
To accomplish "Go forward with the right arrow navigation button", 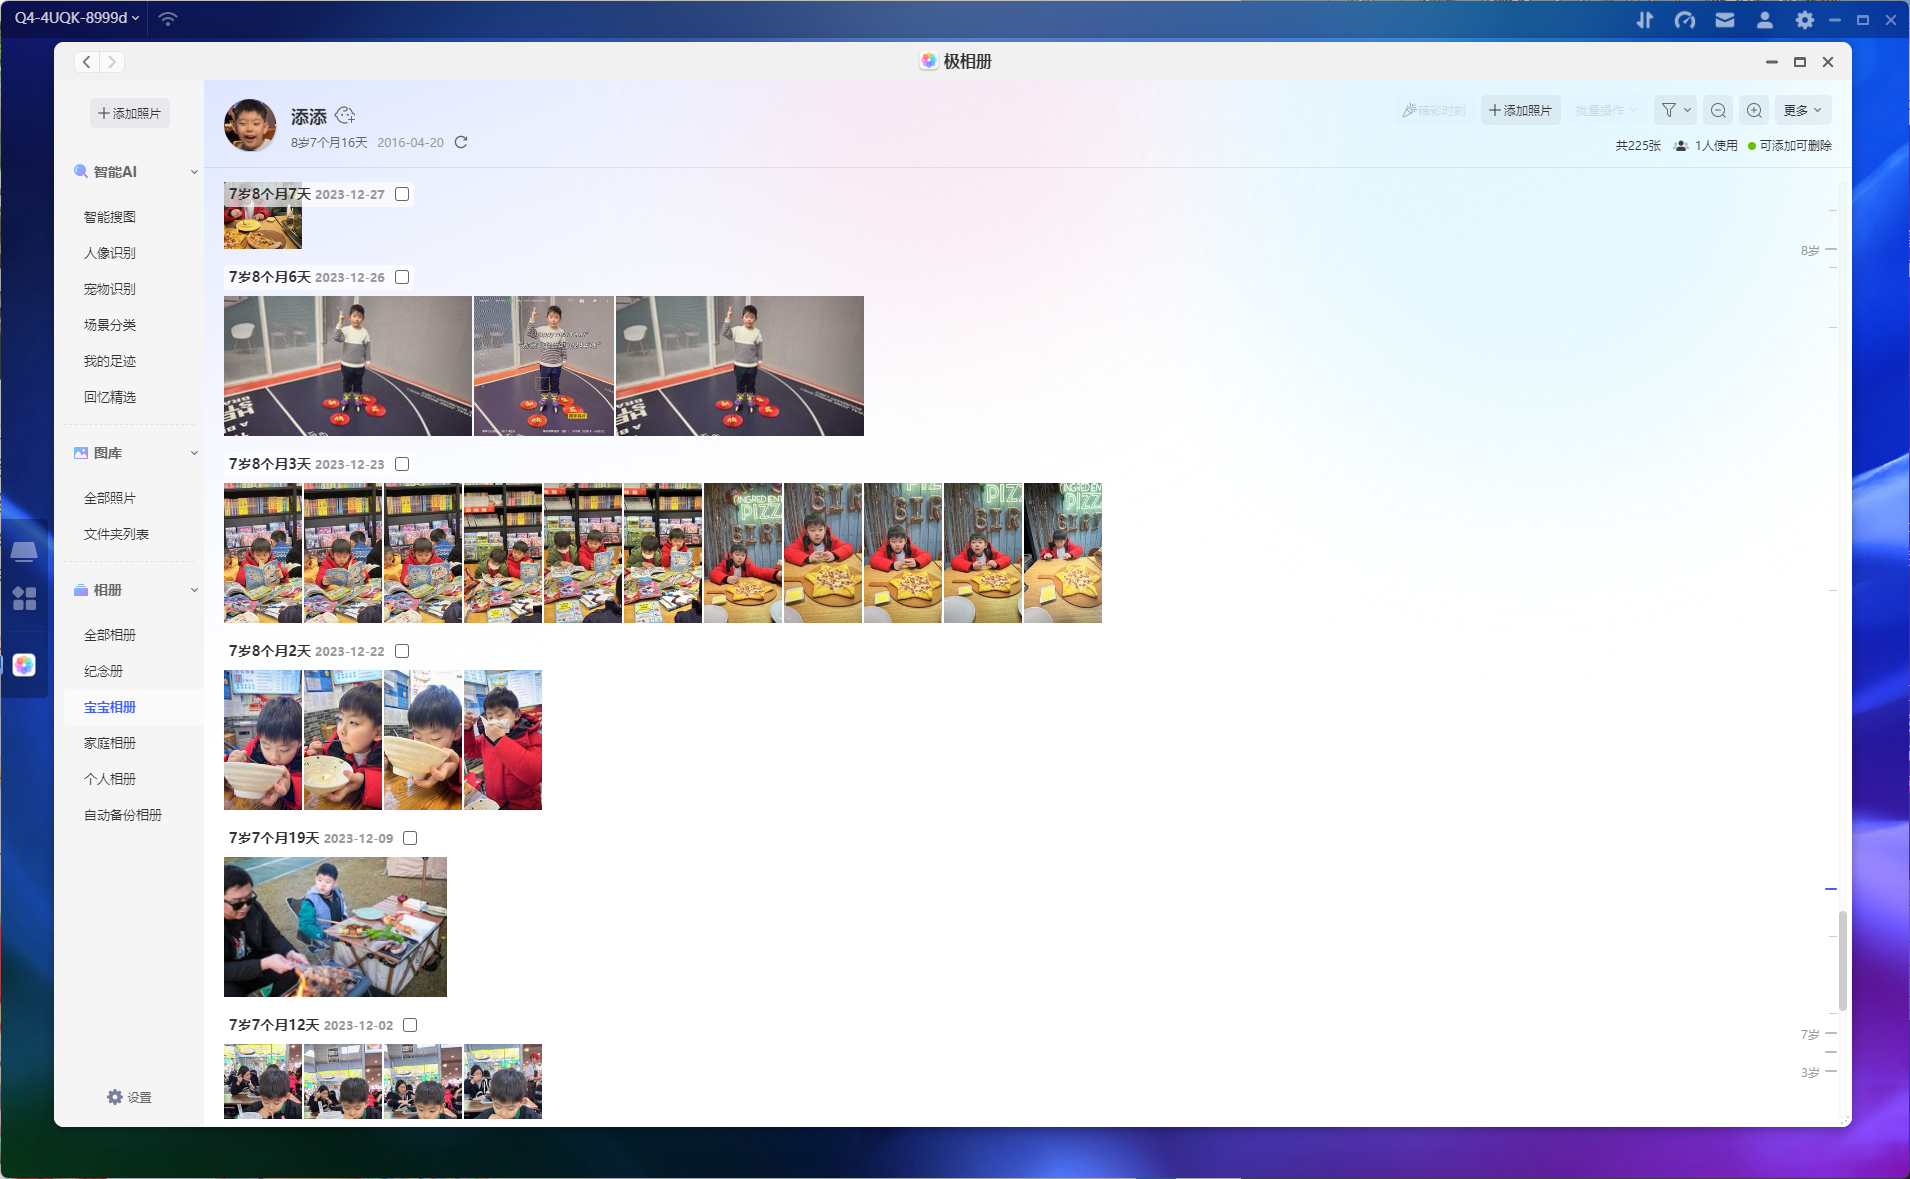I will 112,62.
